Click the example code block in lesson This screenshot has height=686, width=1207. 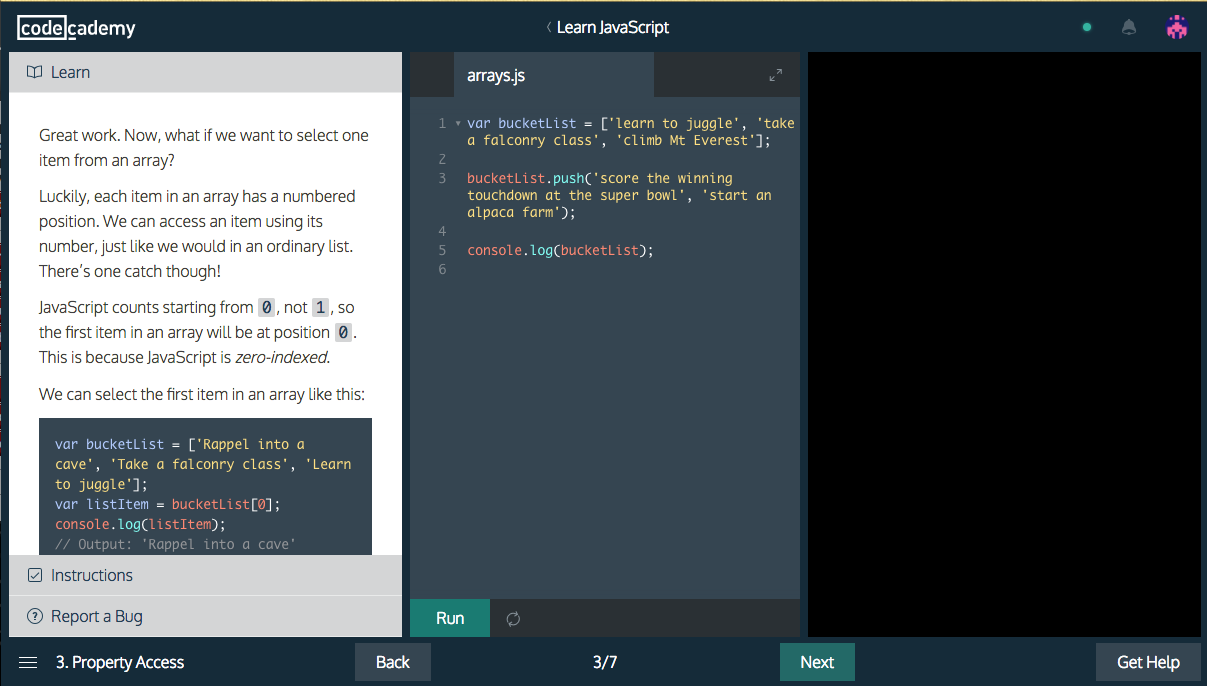point(205,487)
